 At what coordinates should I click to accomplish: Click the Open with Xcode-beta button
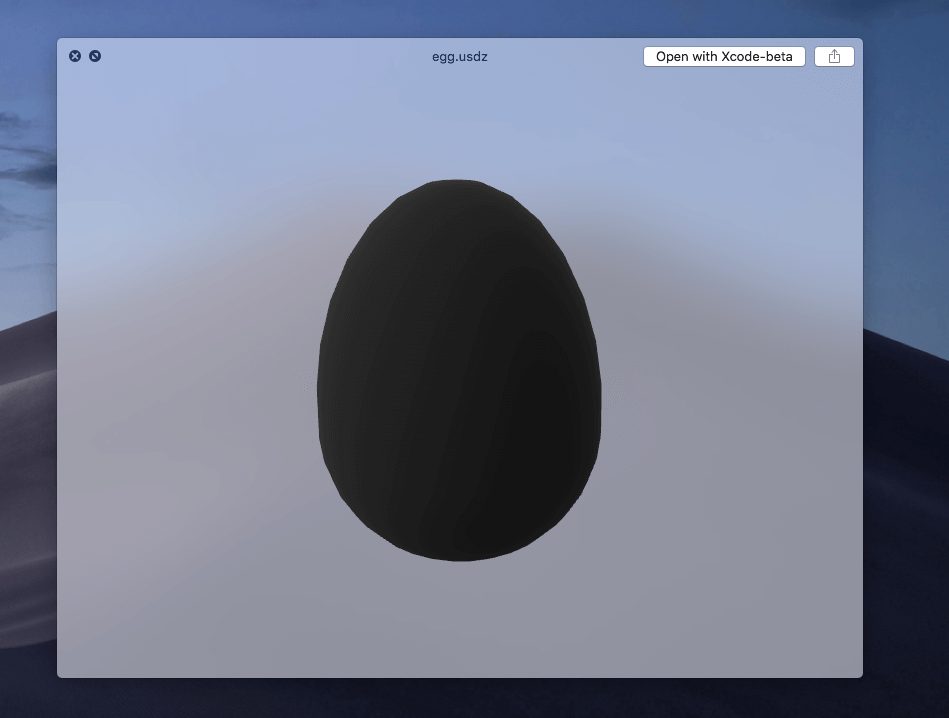pos(724,56)
